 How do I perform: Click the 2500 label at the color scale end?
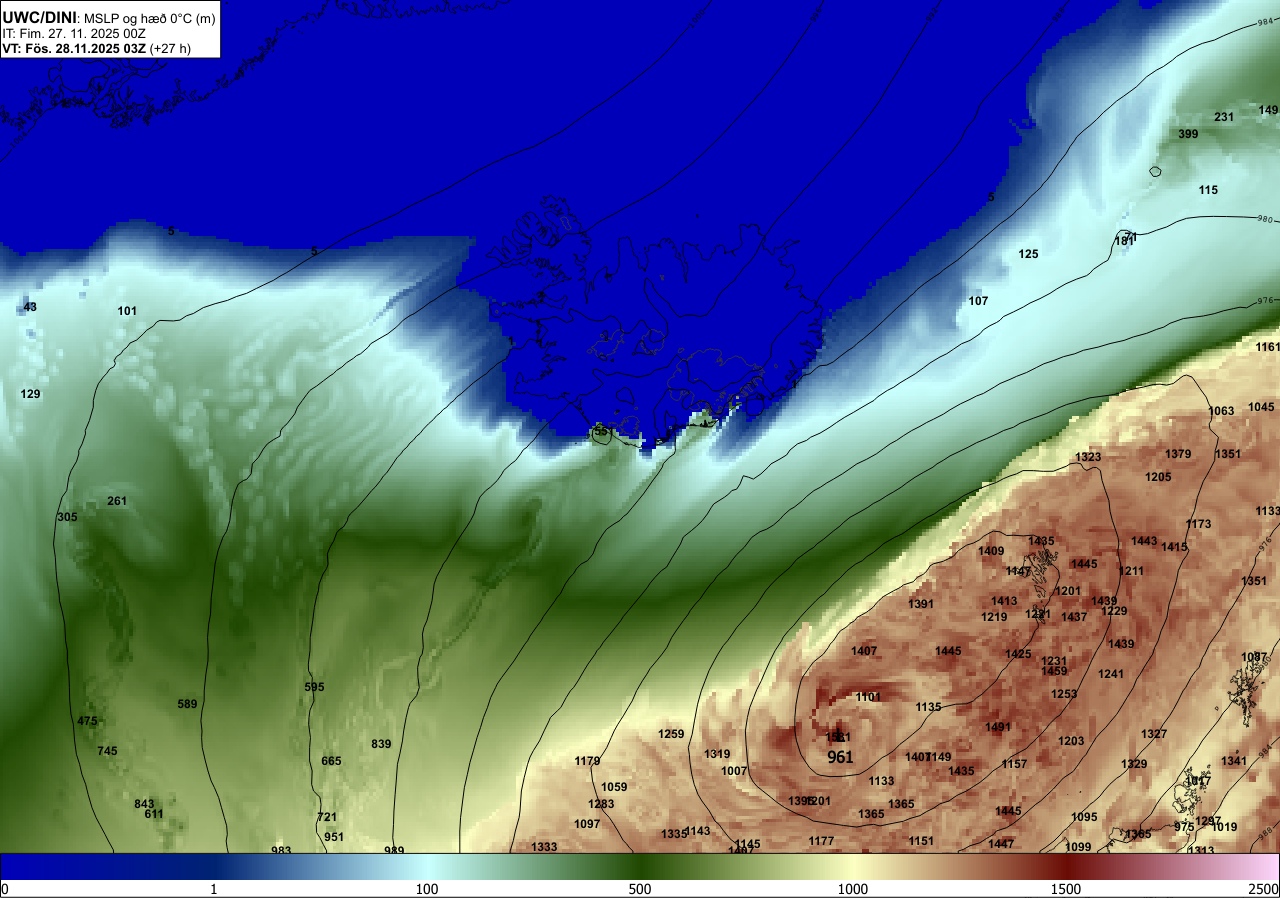1264,889
